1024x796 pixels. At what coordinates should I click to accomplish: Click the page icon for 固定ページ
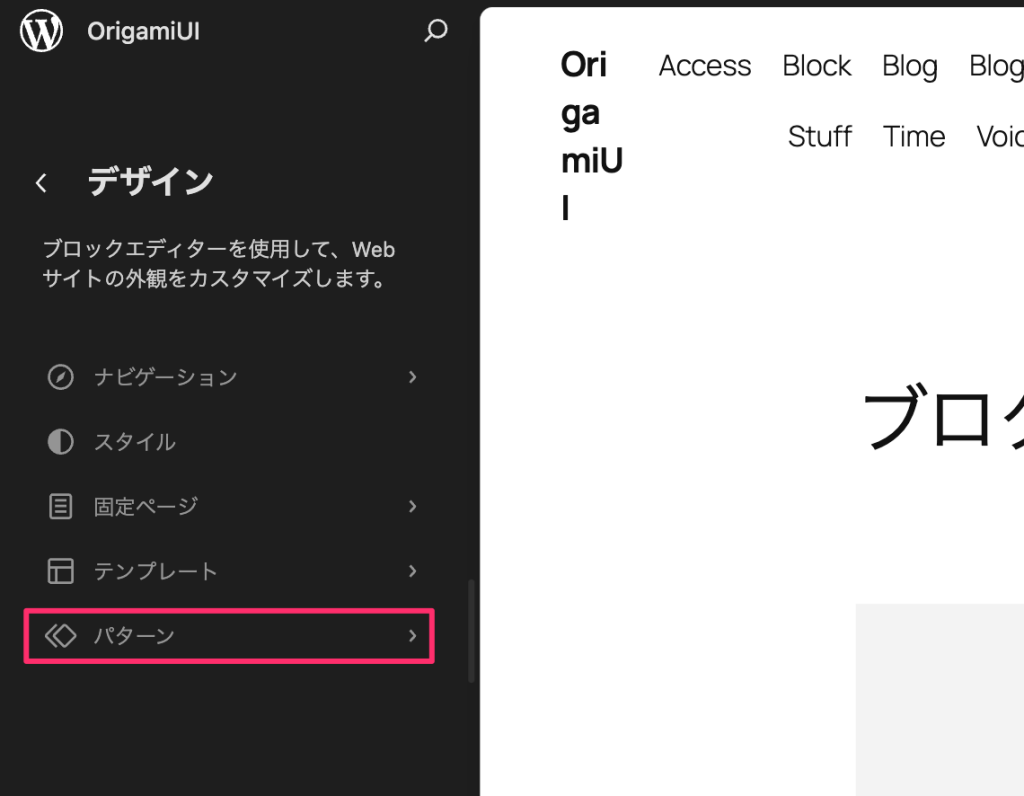tap(61, 506)
